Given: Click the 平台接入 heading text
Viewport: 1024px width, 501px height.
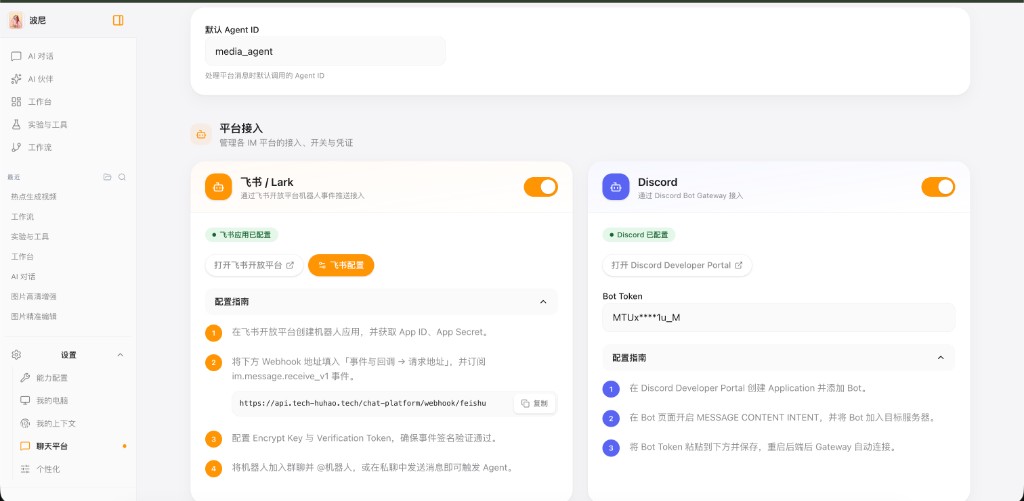Looking at the screenshot, I should [x=241, y=128].
